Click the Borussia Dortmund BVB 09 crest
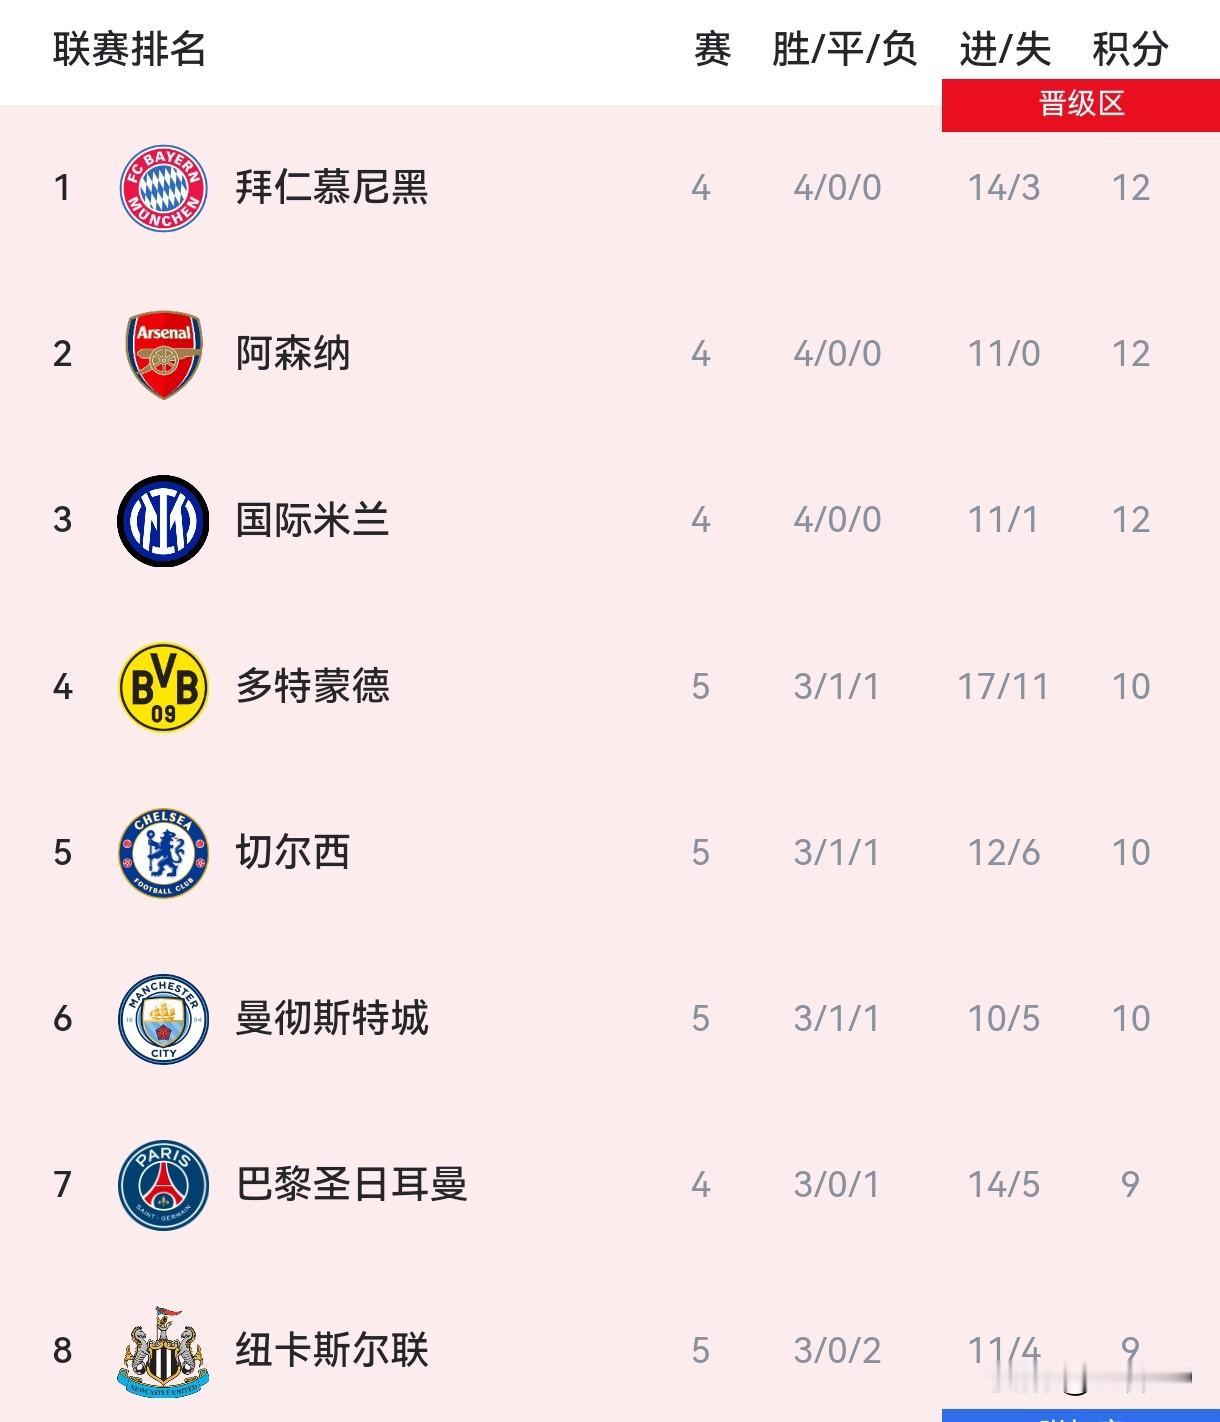 pos(163,686)
